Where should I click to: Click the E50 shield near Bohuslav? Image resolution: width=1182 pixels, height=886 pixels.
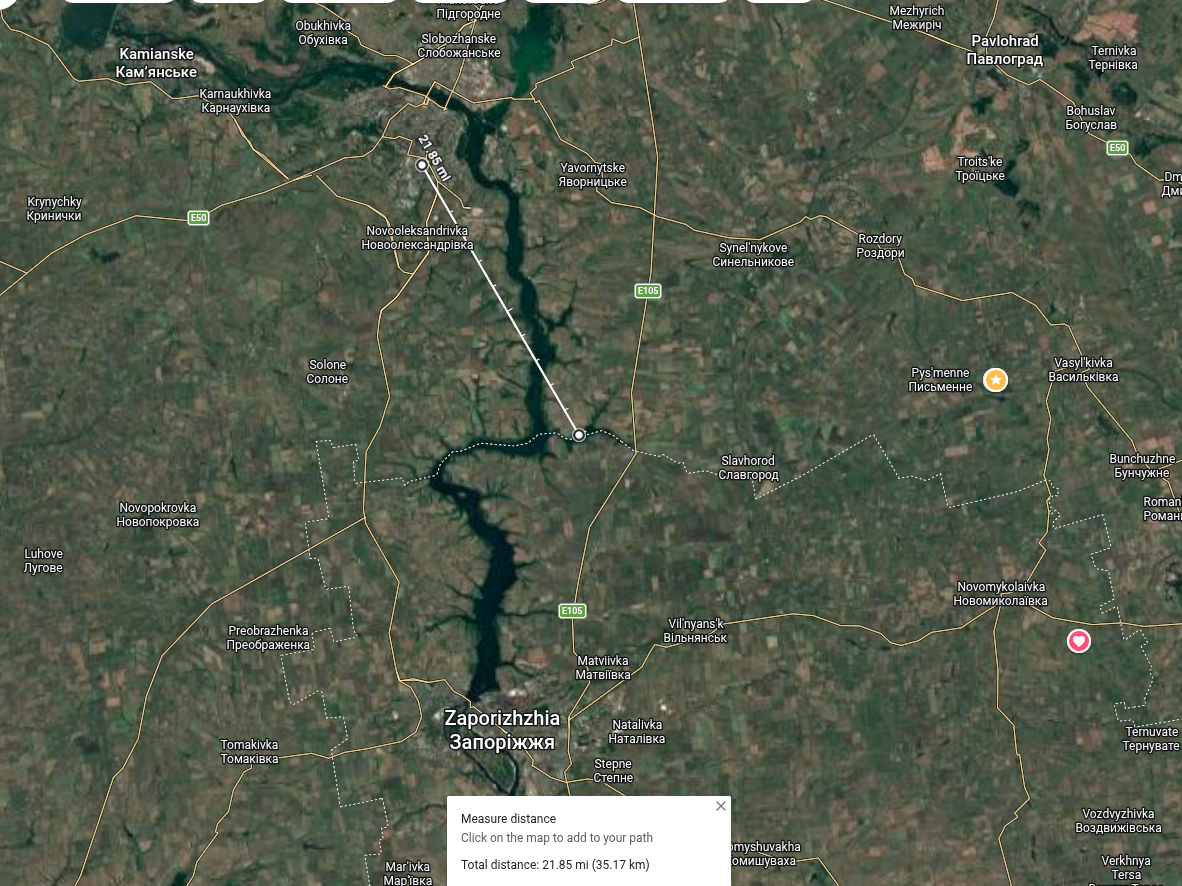pyautogui.click(x=1117, y=148)
